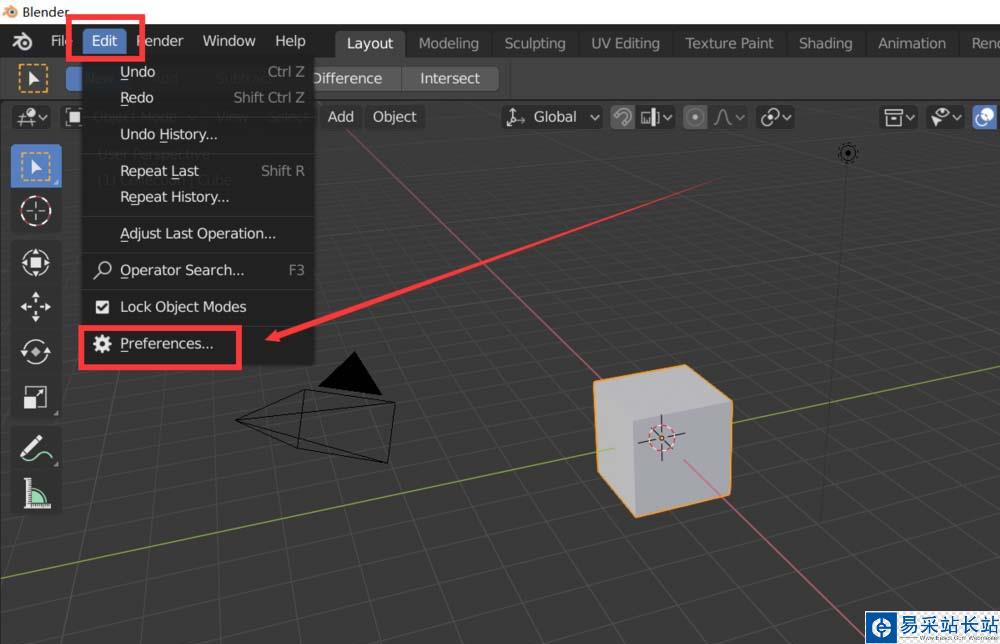
Task: Open the Global transform orientation dropdown
Action: click(x=553, y=117)
